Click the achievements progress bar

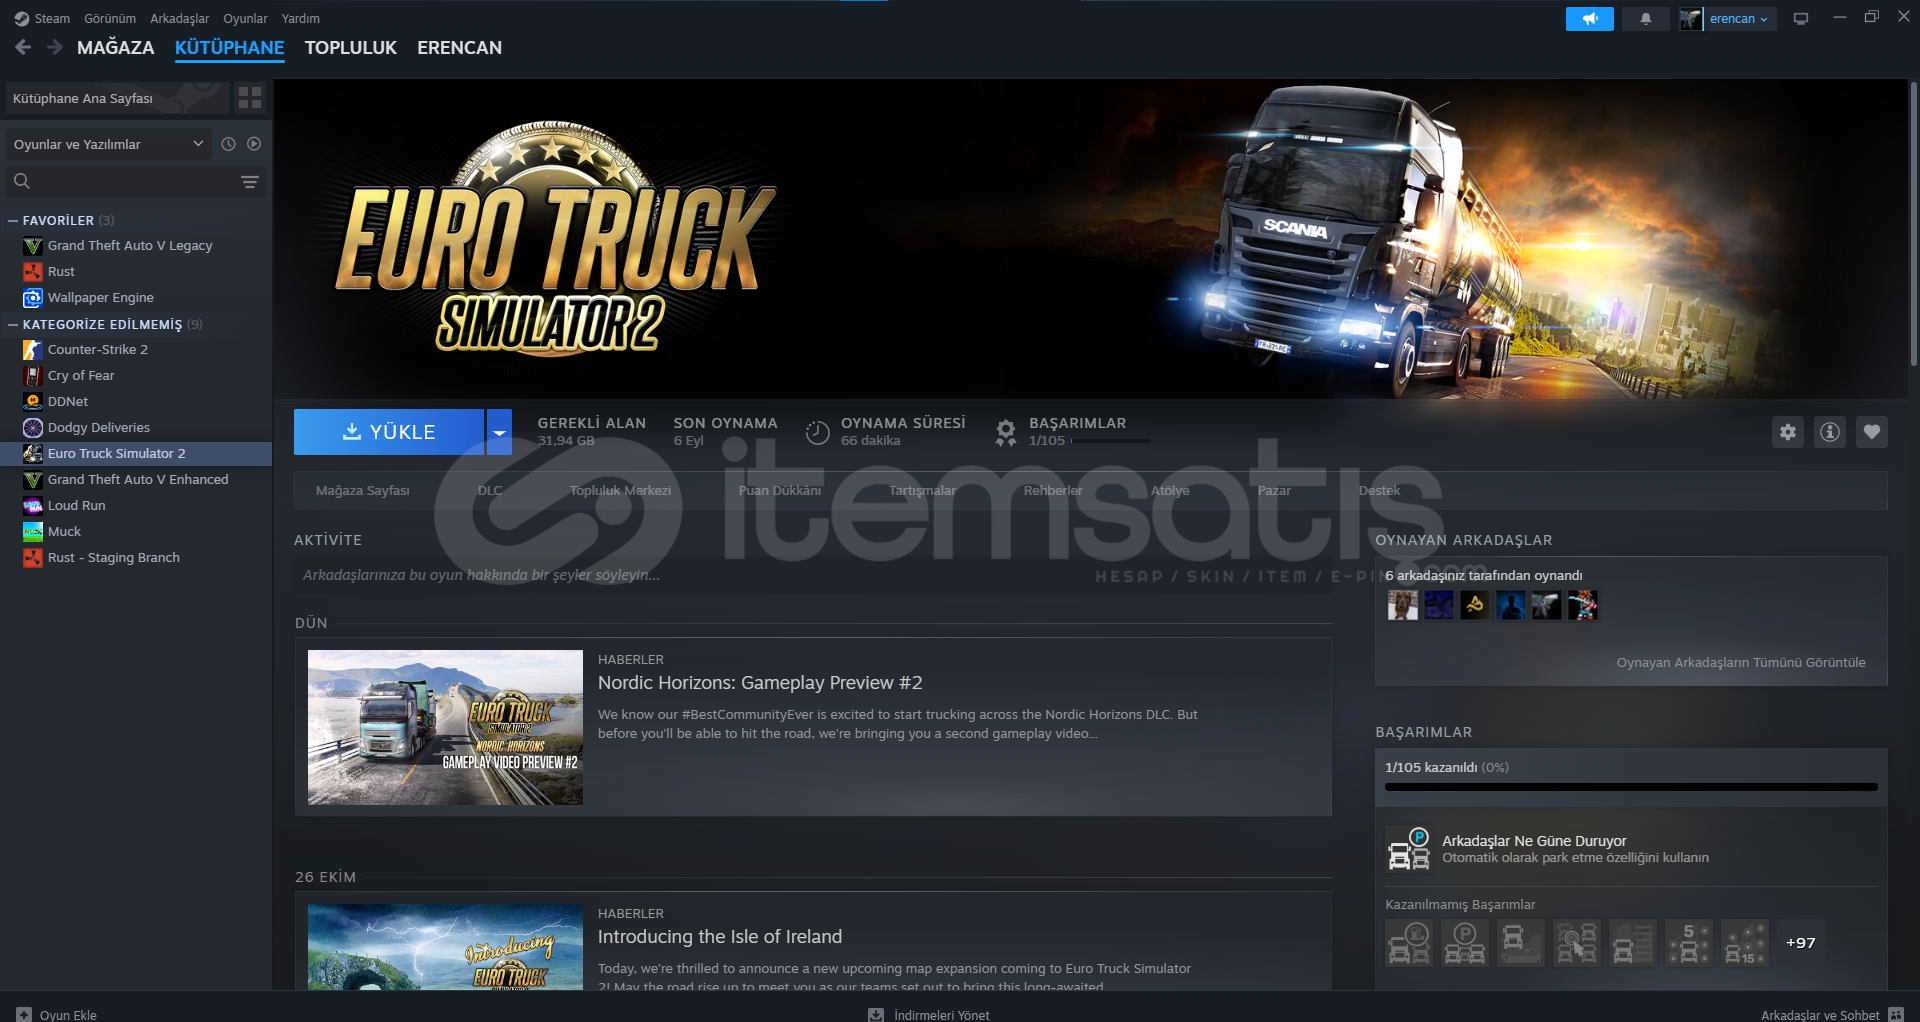coord(1631,787)
